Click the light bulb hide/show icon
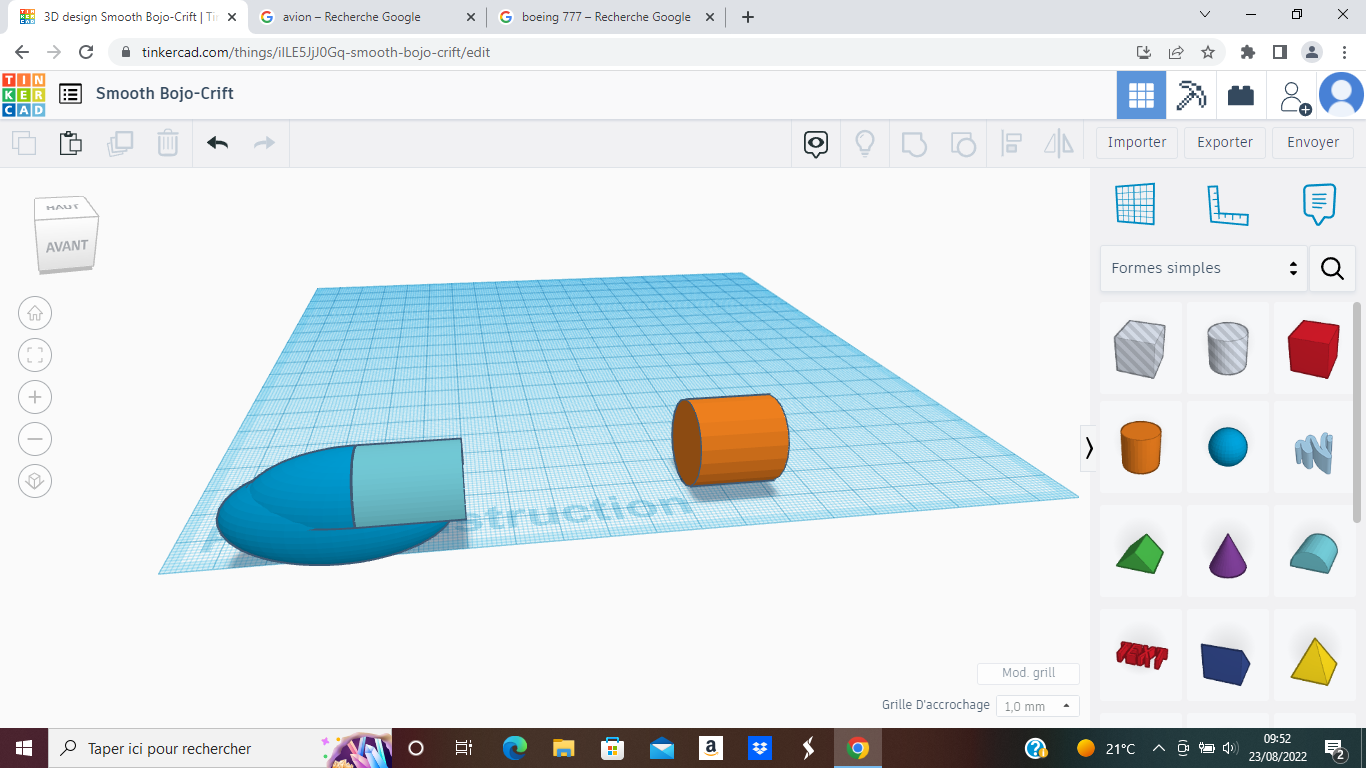The width and height of the screenshot is (1366, 768). (865, 144)
